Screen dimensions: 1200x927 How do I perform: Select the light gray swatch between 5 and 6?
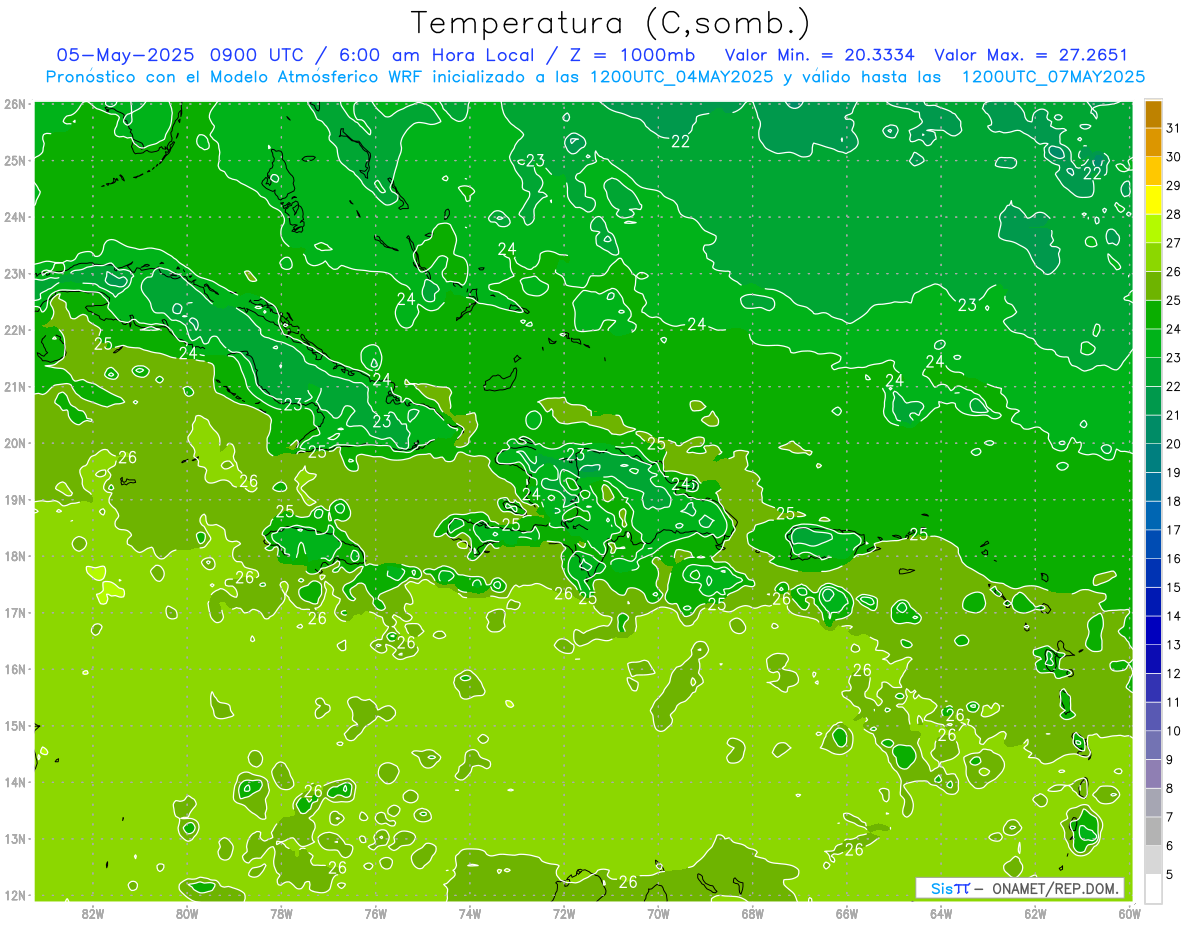click(1153, 860)
